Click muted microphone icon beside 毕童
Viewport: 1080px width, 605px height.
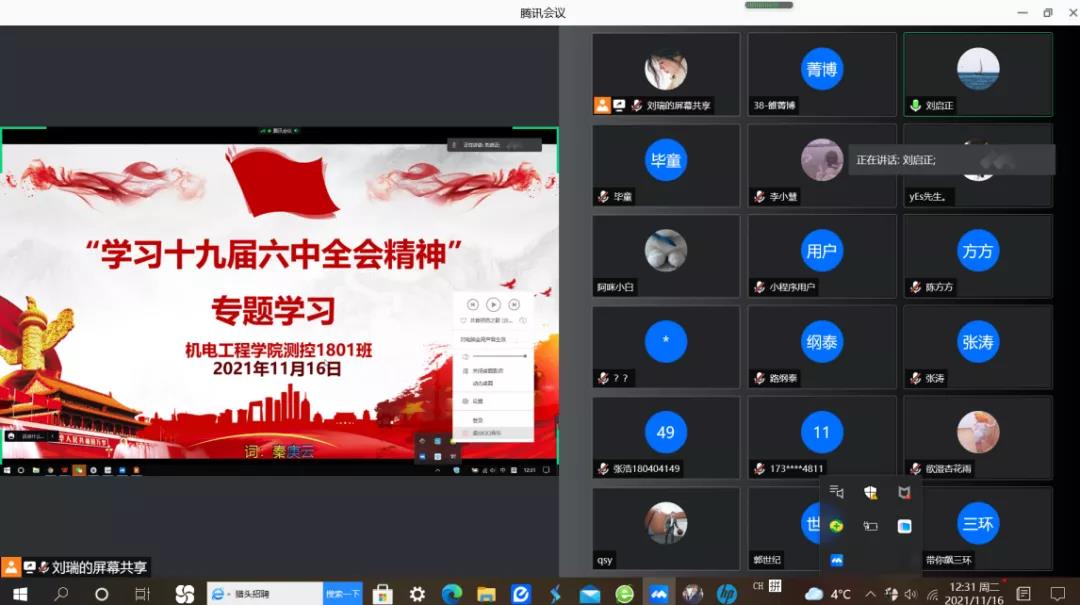pyautogui.click(x=603, y=197)
